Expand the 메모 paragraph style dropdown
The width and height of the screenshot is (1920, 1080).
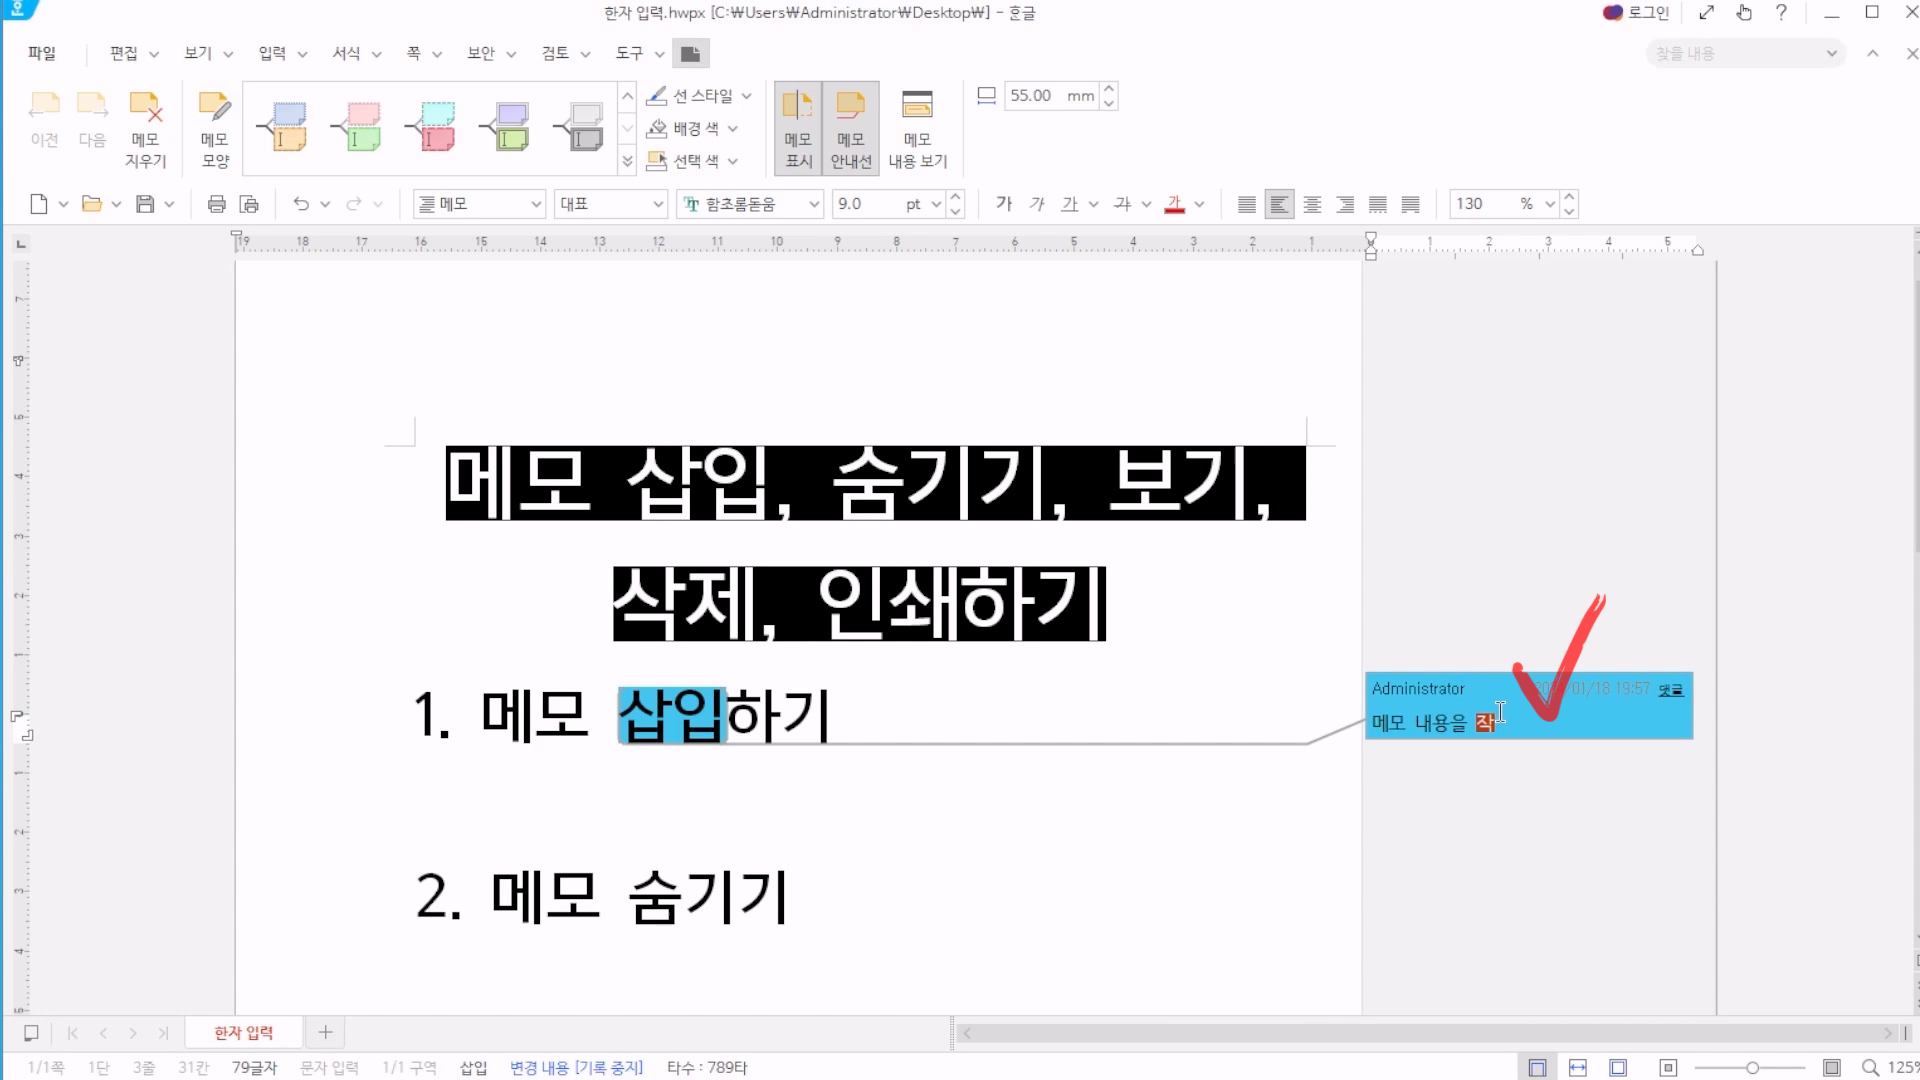click(536, 204)
